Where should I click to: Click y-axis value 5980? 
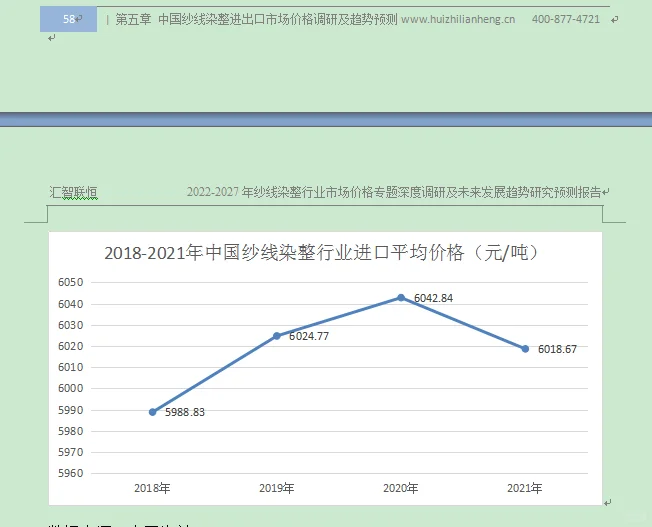71,431
